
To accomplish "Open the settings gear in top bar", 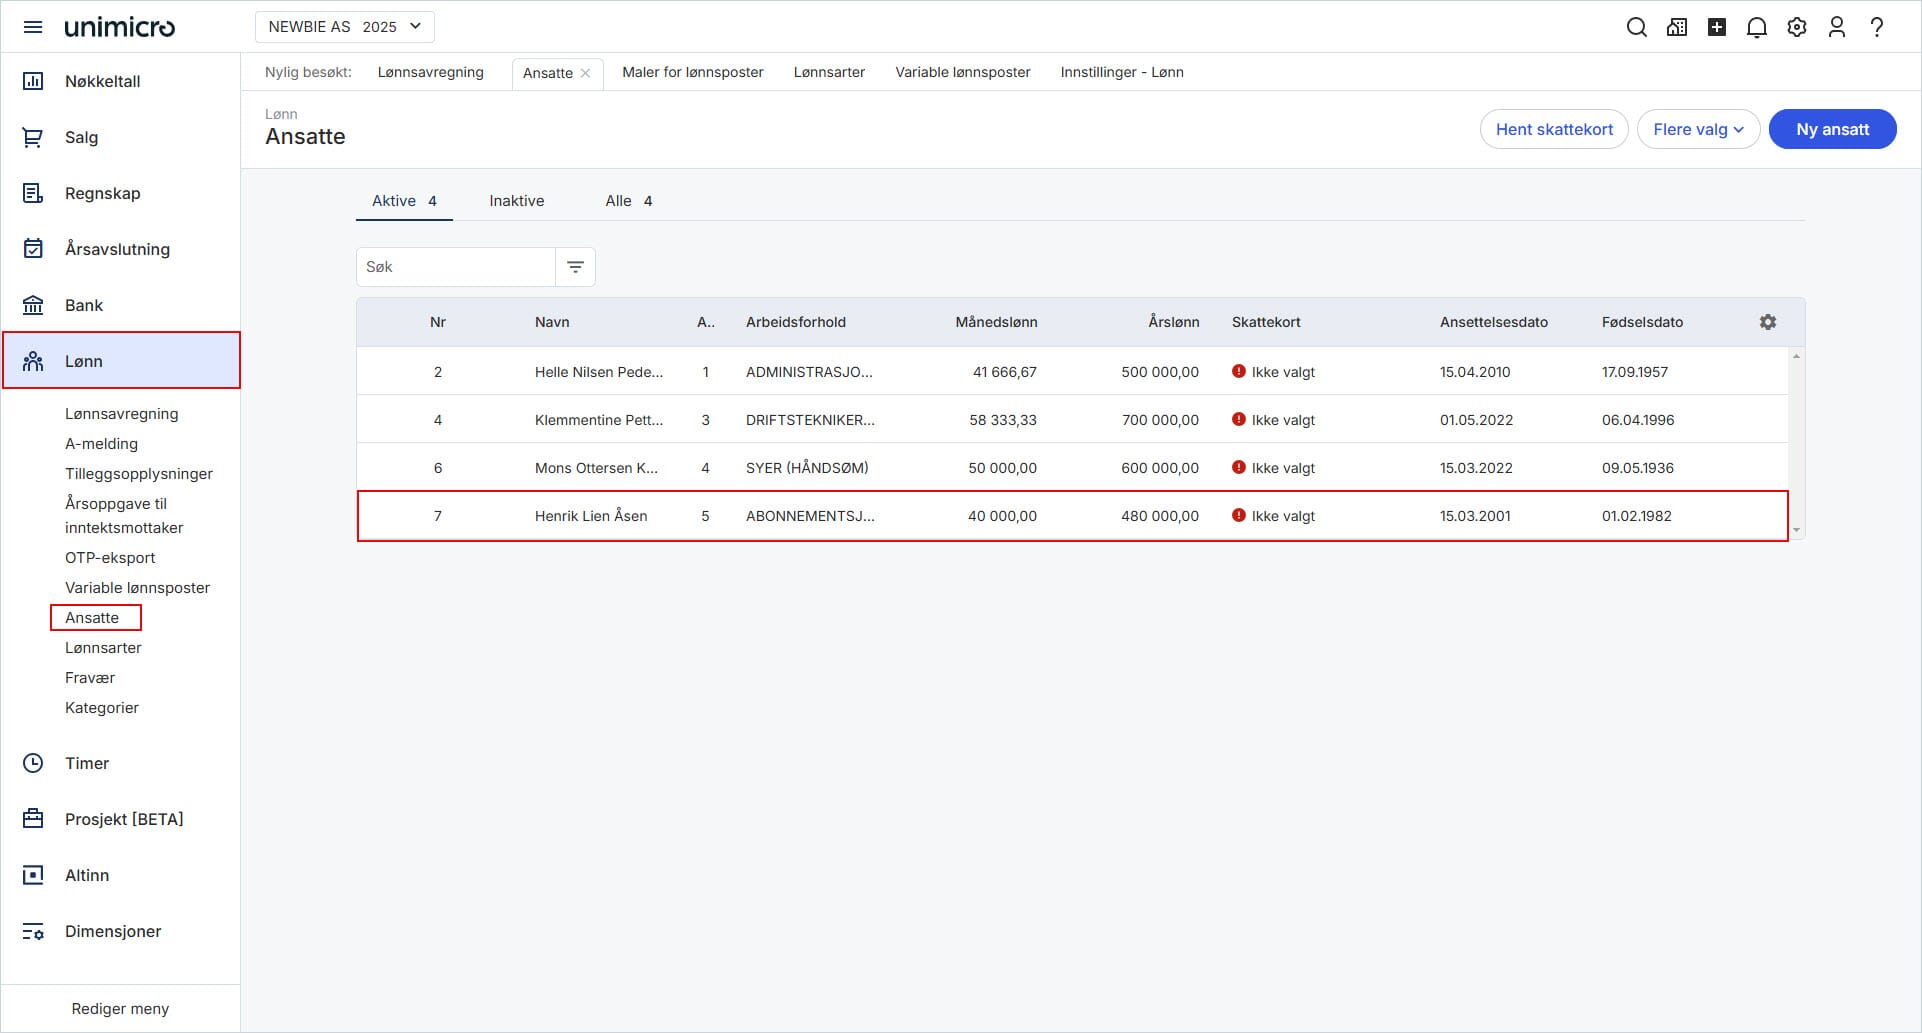I will pyautogui.click(x=1796, y=27).
